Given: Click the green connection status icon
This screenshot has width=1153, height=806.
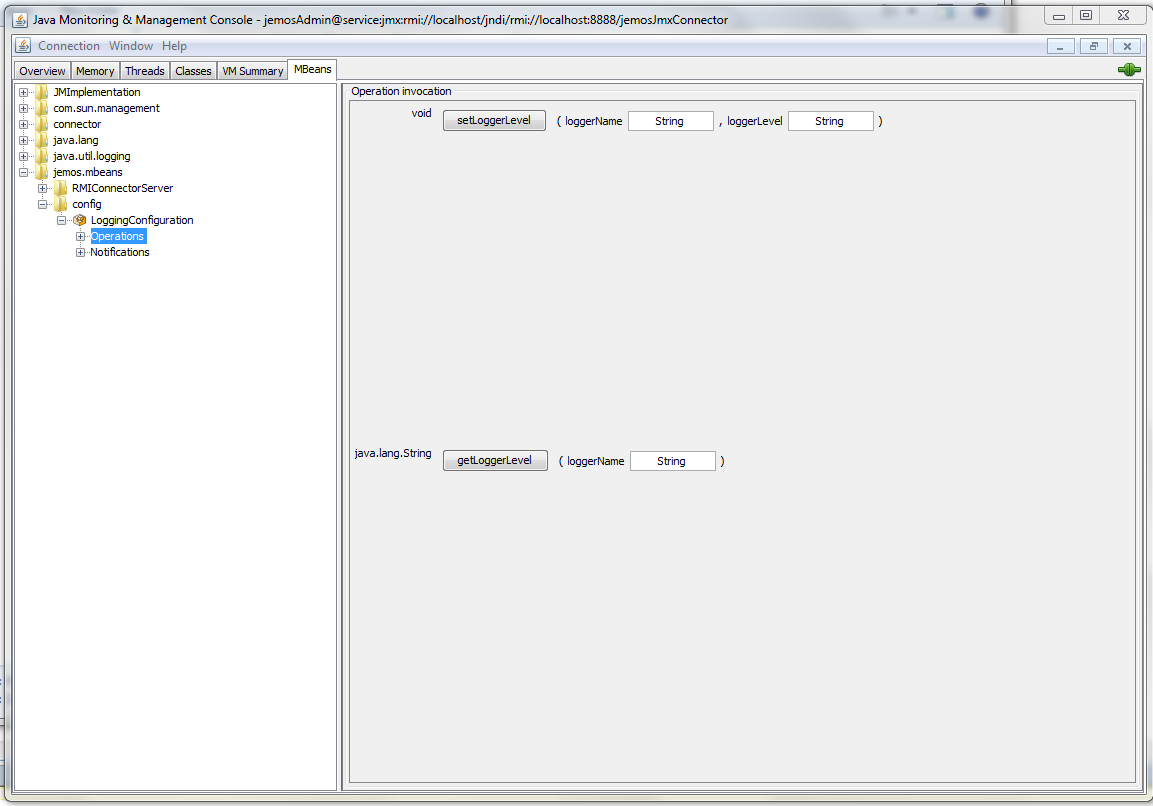Looking at the screenshot, I should pos(1129,70).
